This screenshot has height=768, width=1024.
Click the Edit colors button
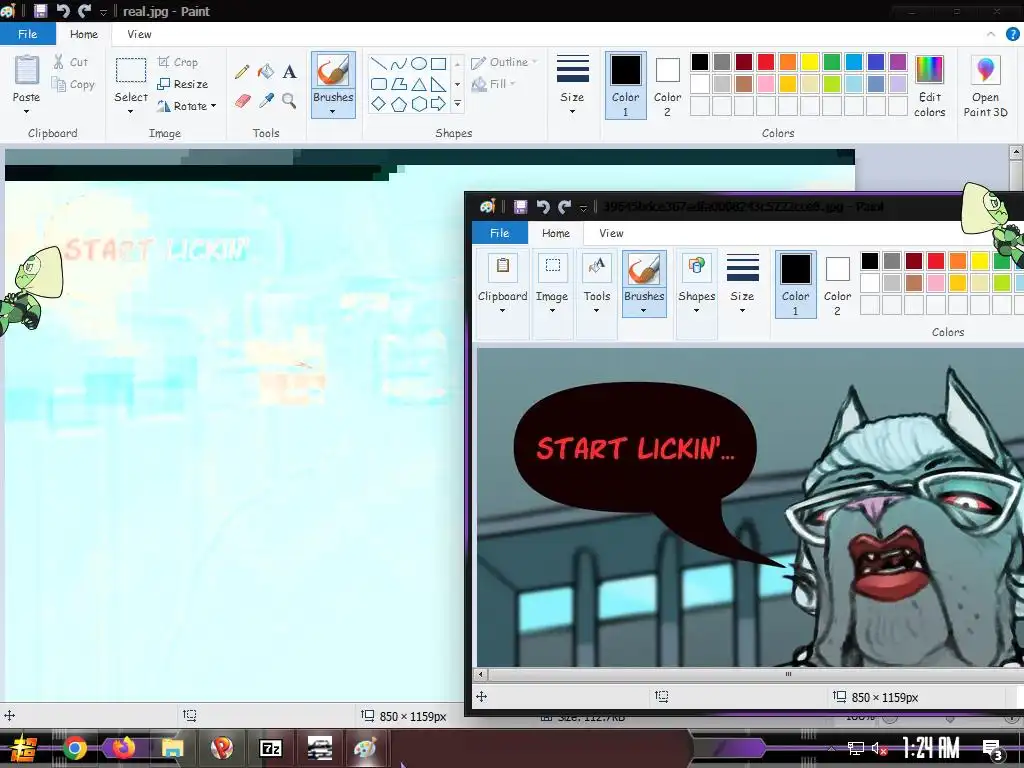(x=929, y=86)
